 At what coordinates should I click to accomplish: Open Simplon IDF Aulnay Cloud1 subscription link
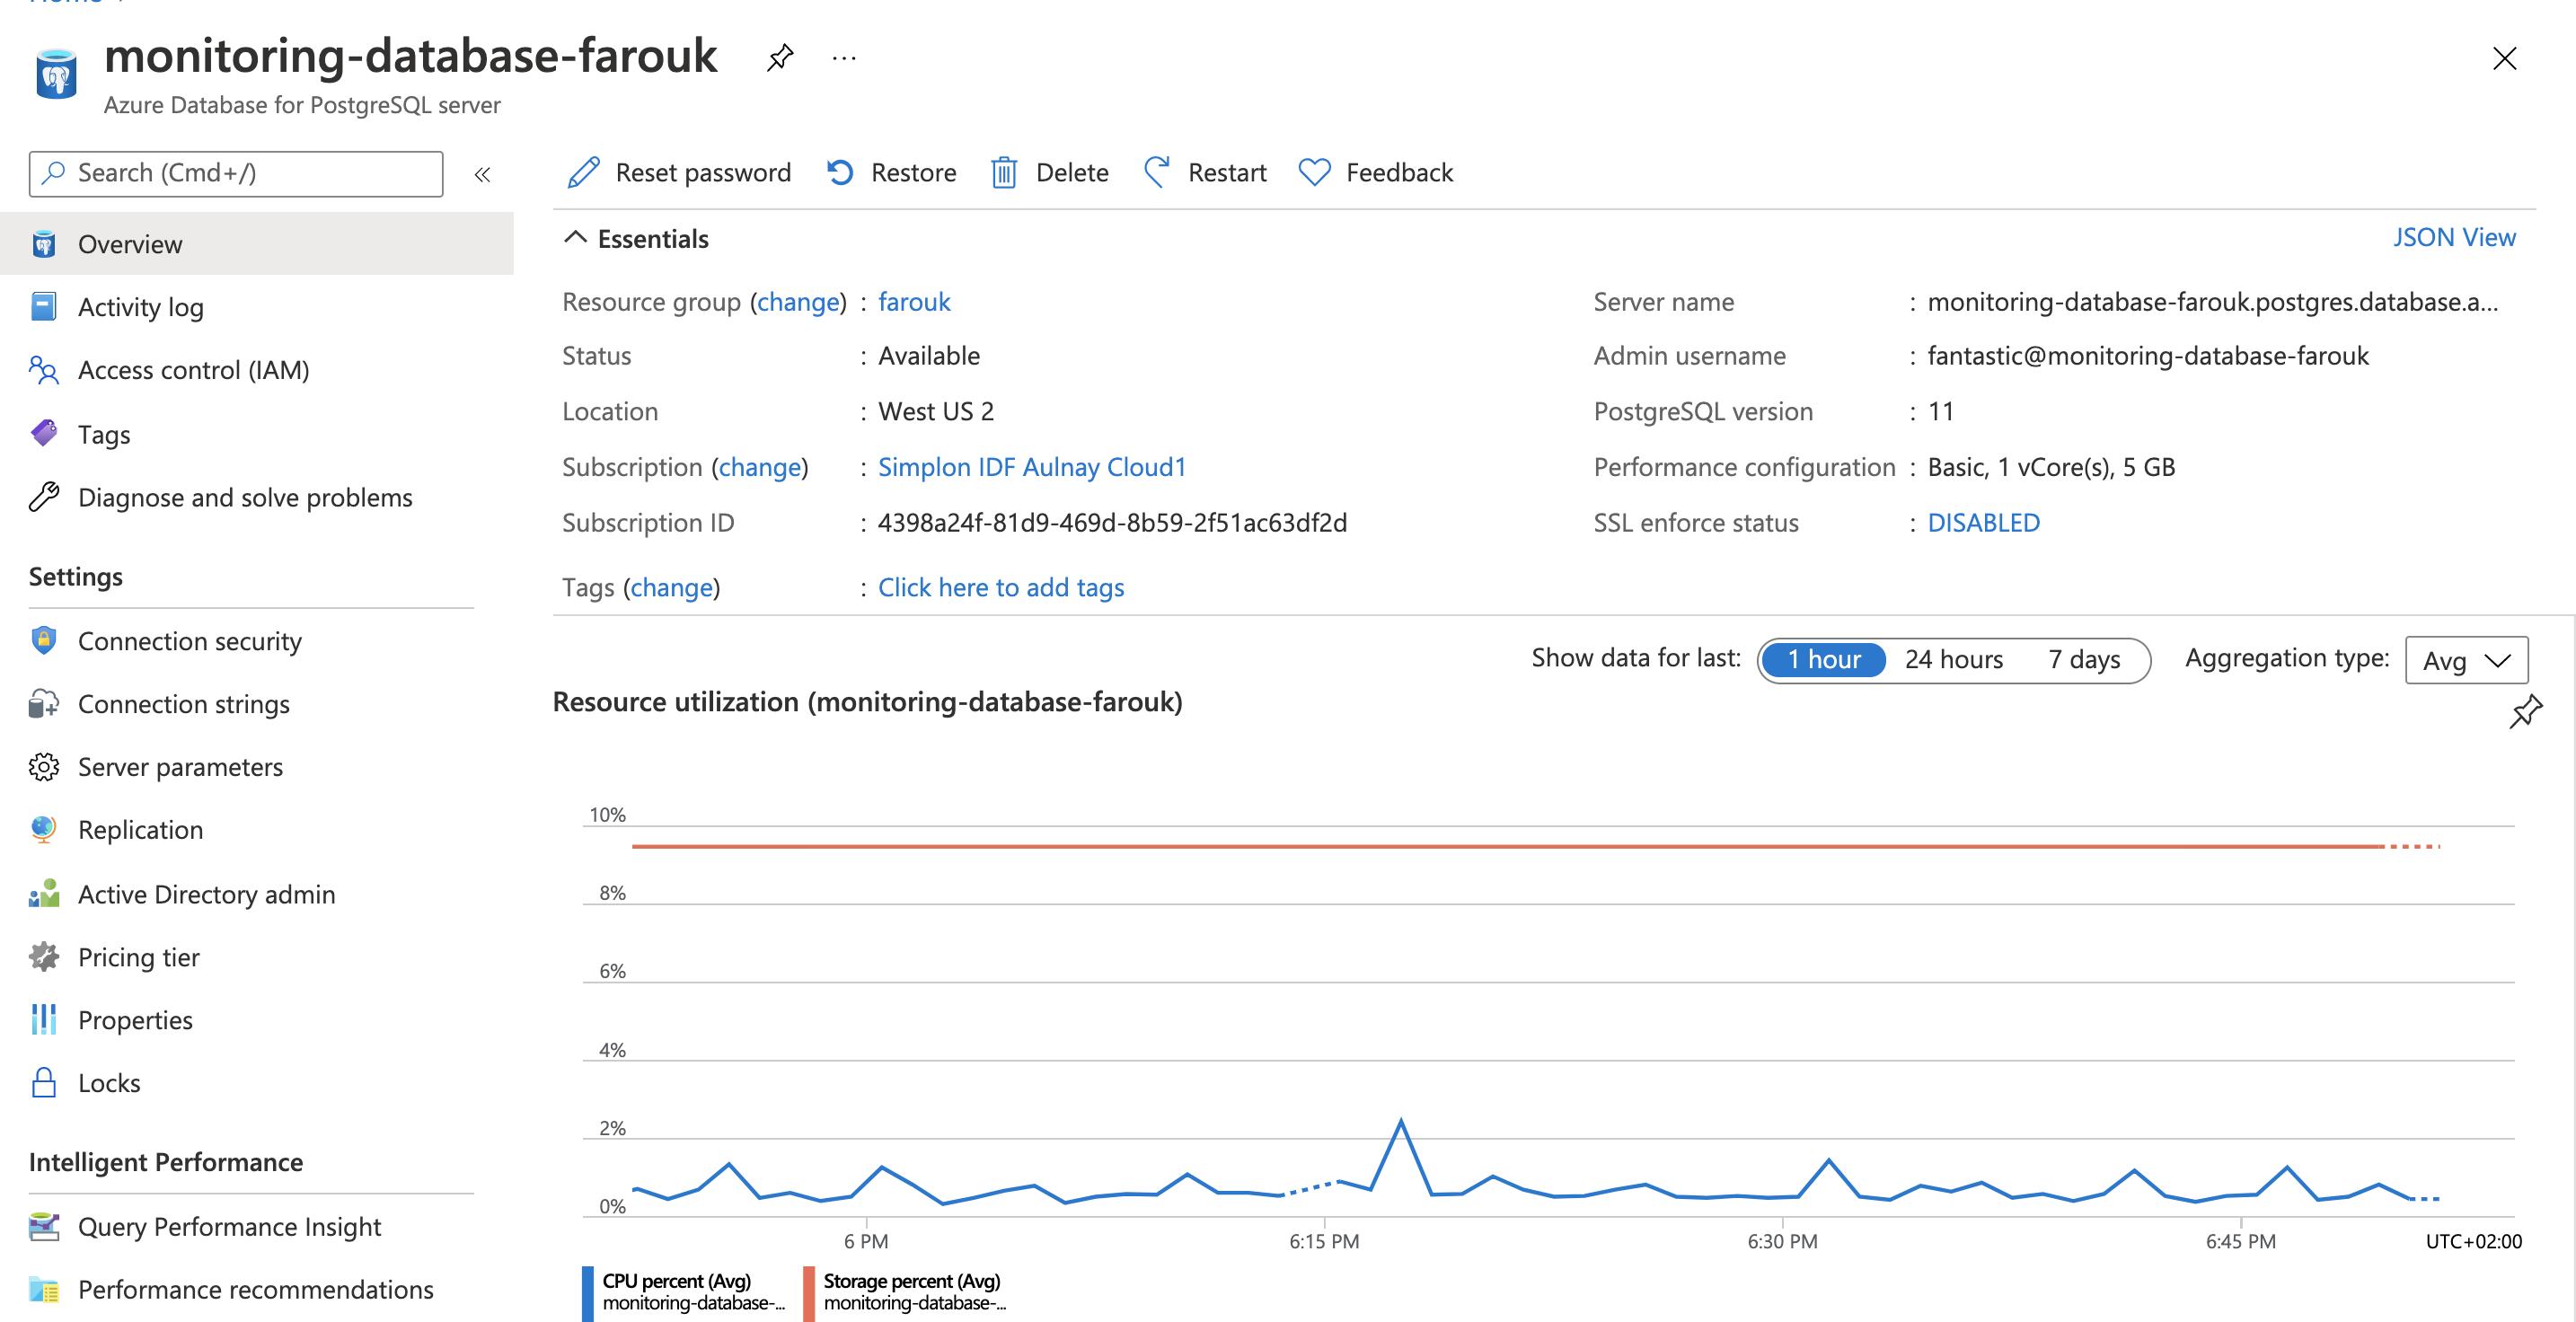coord(1031,467)
